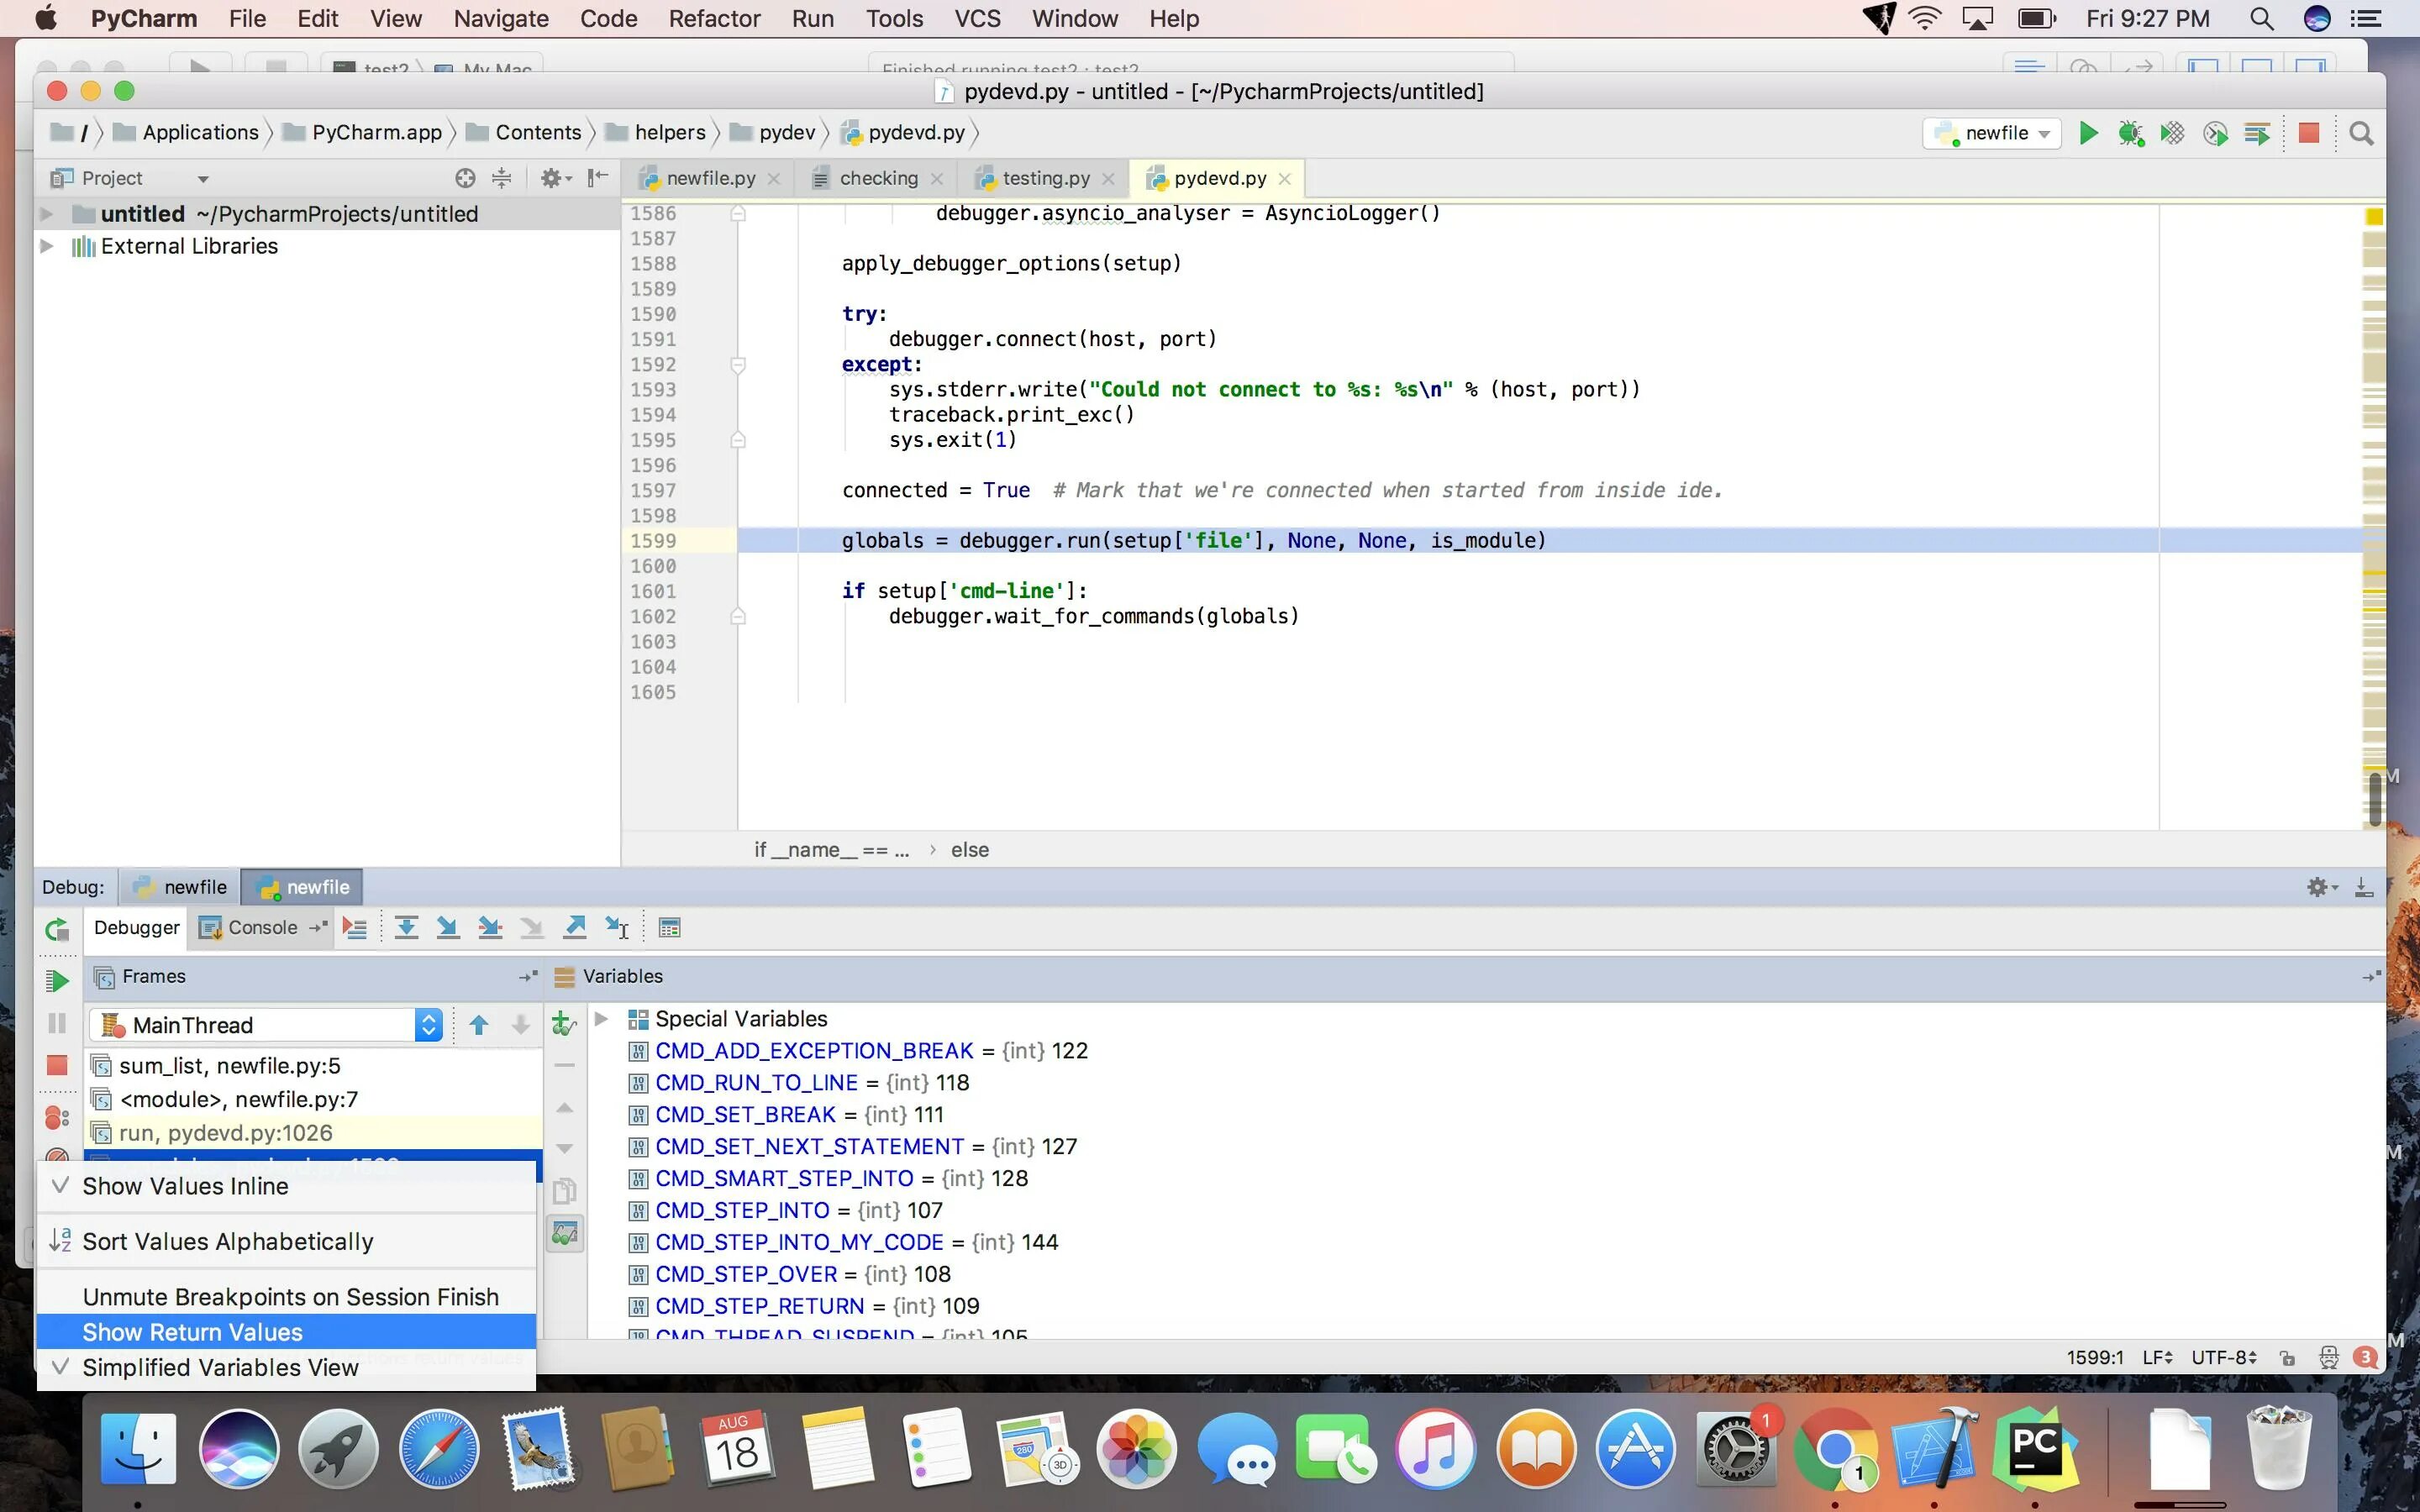Enable Sort Values Alphabetically
The height and width of the screenshot is (1512, 2420).
[227, 1241]
